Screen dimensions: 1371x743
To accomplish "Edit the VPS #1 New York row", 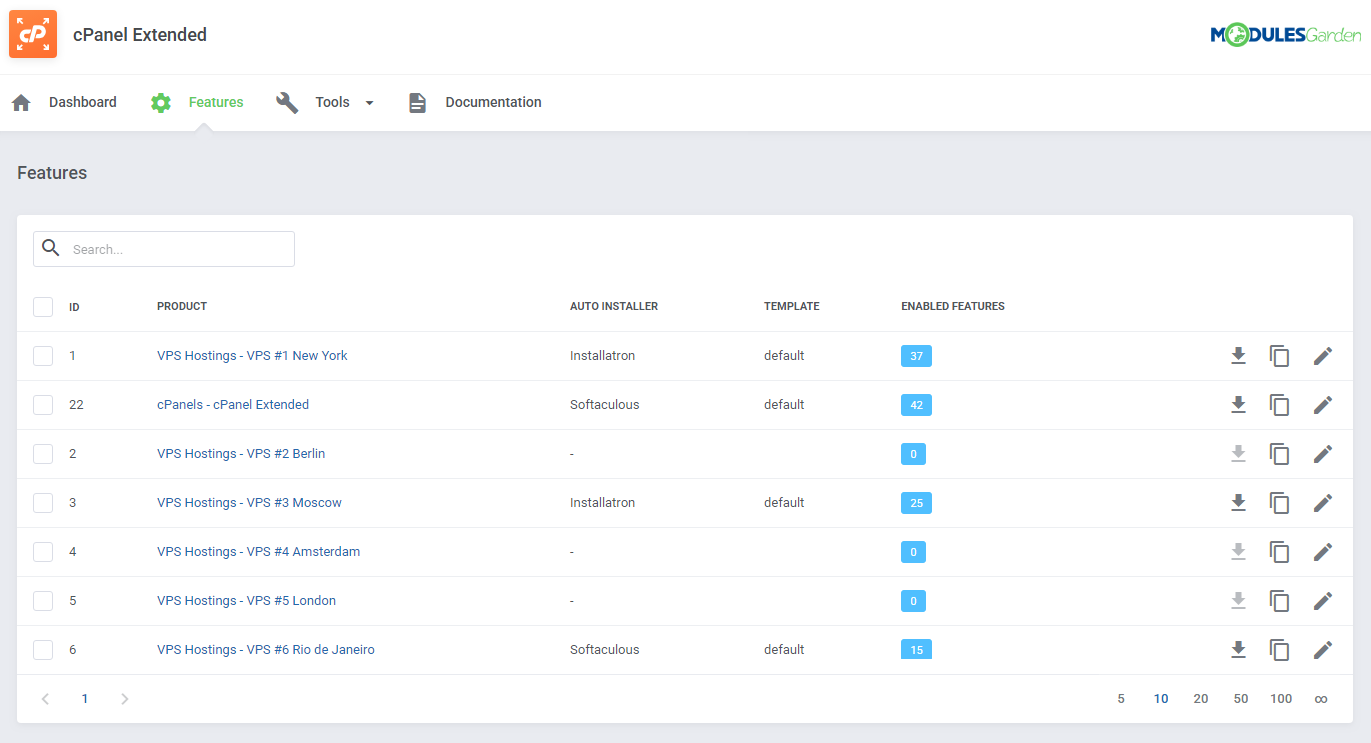I will (1323, 355).
